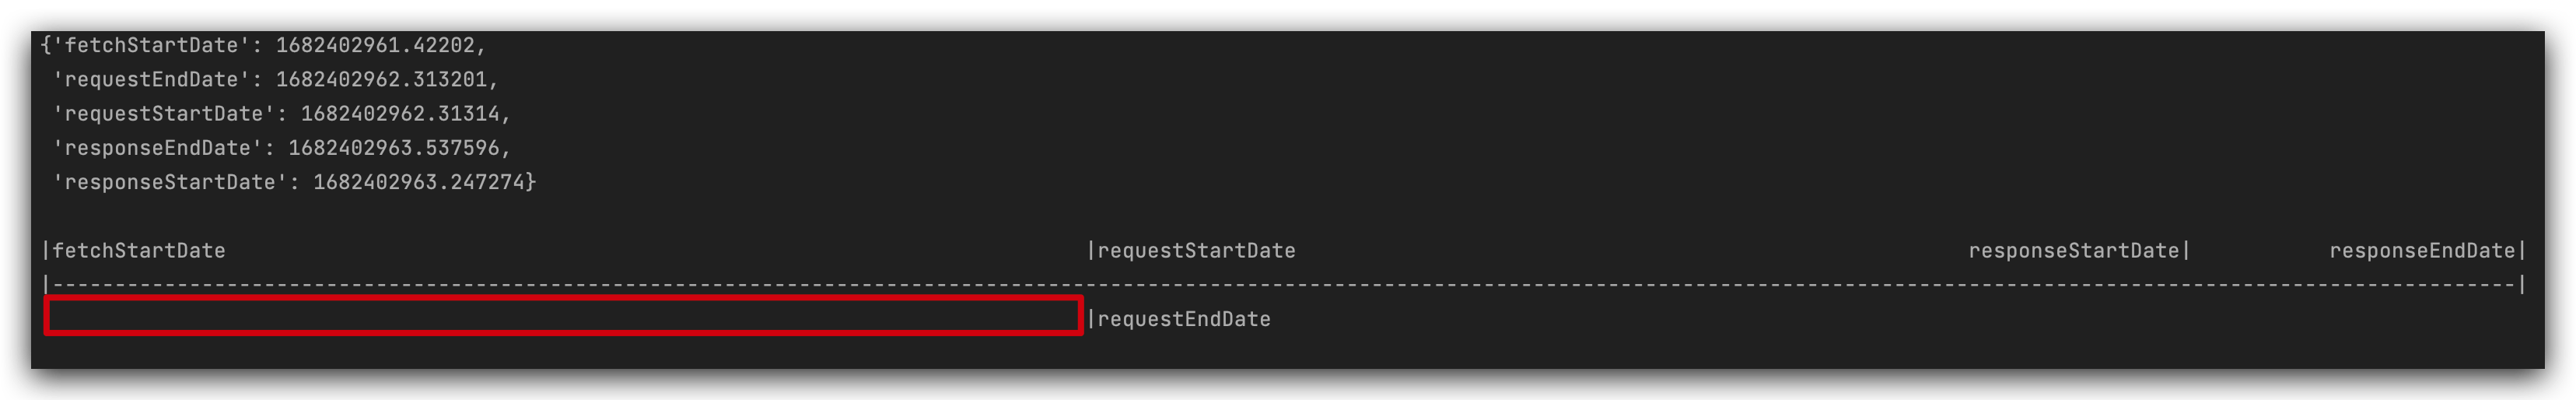Click inside the red highlighted rectangle
This screenshot has height=400, width=2576.
564,316
